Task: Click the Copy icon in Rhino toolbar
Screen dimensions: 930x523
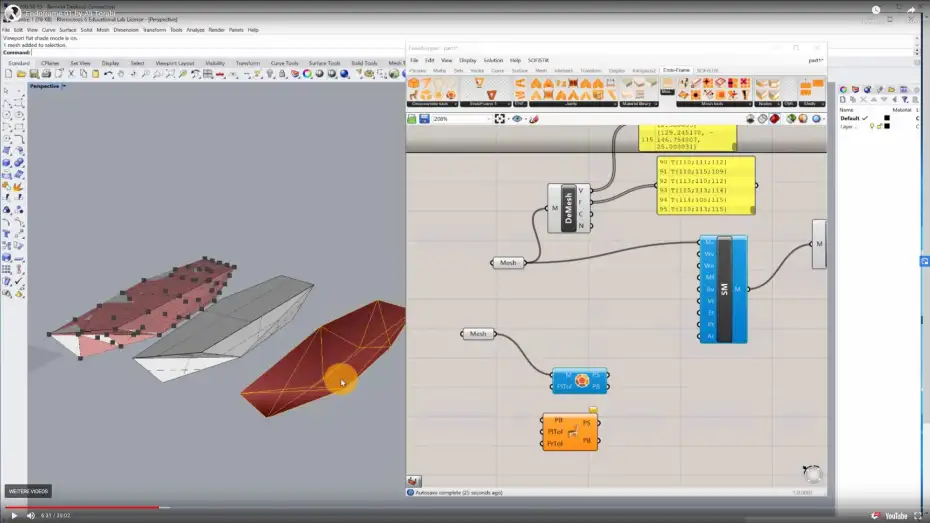Action: (x=84, y=74)
